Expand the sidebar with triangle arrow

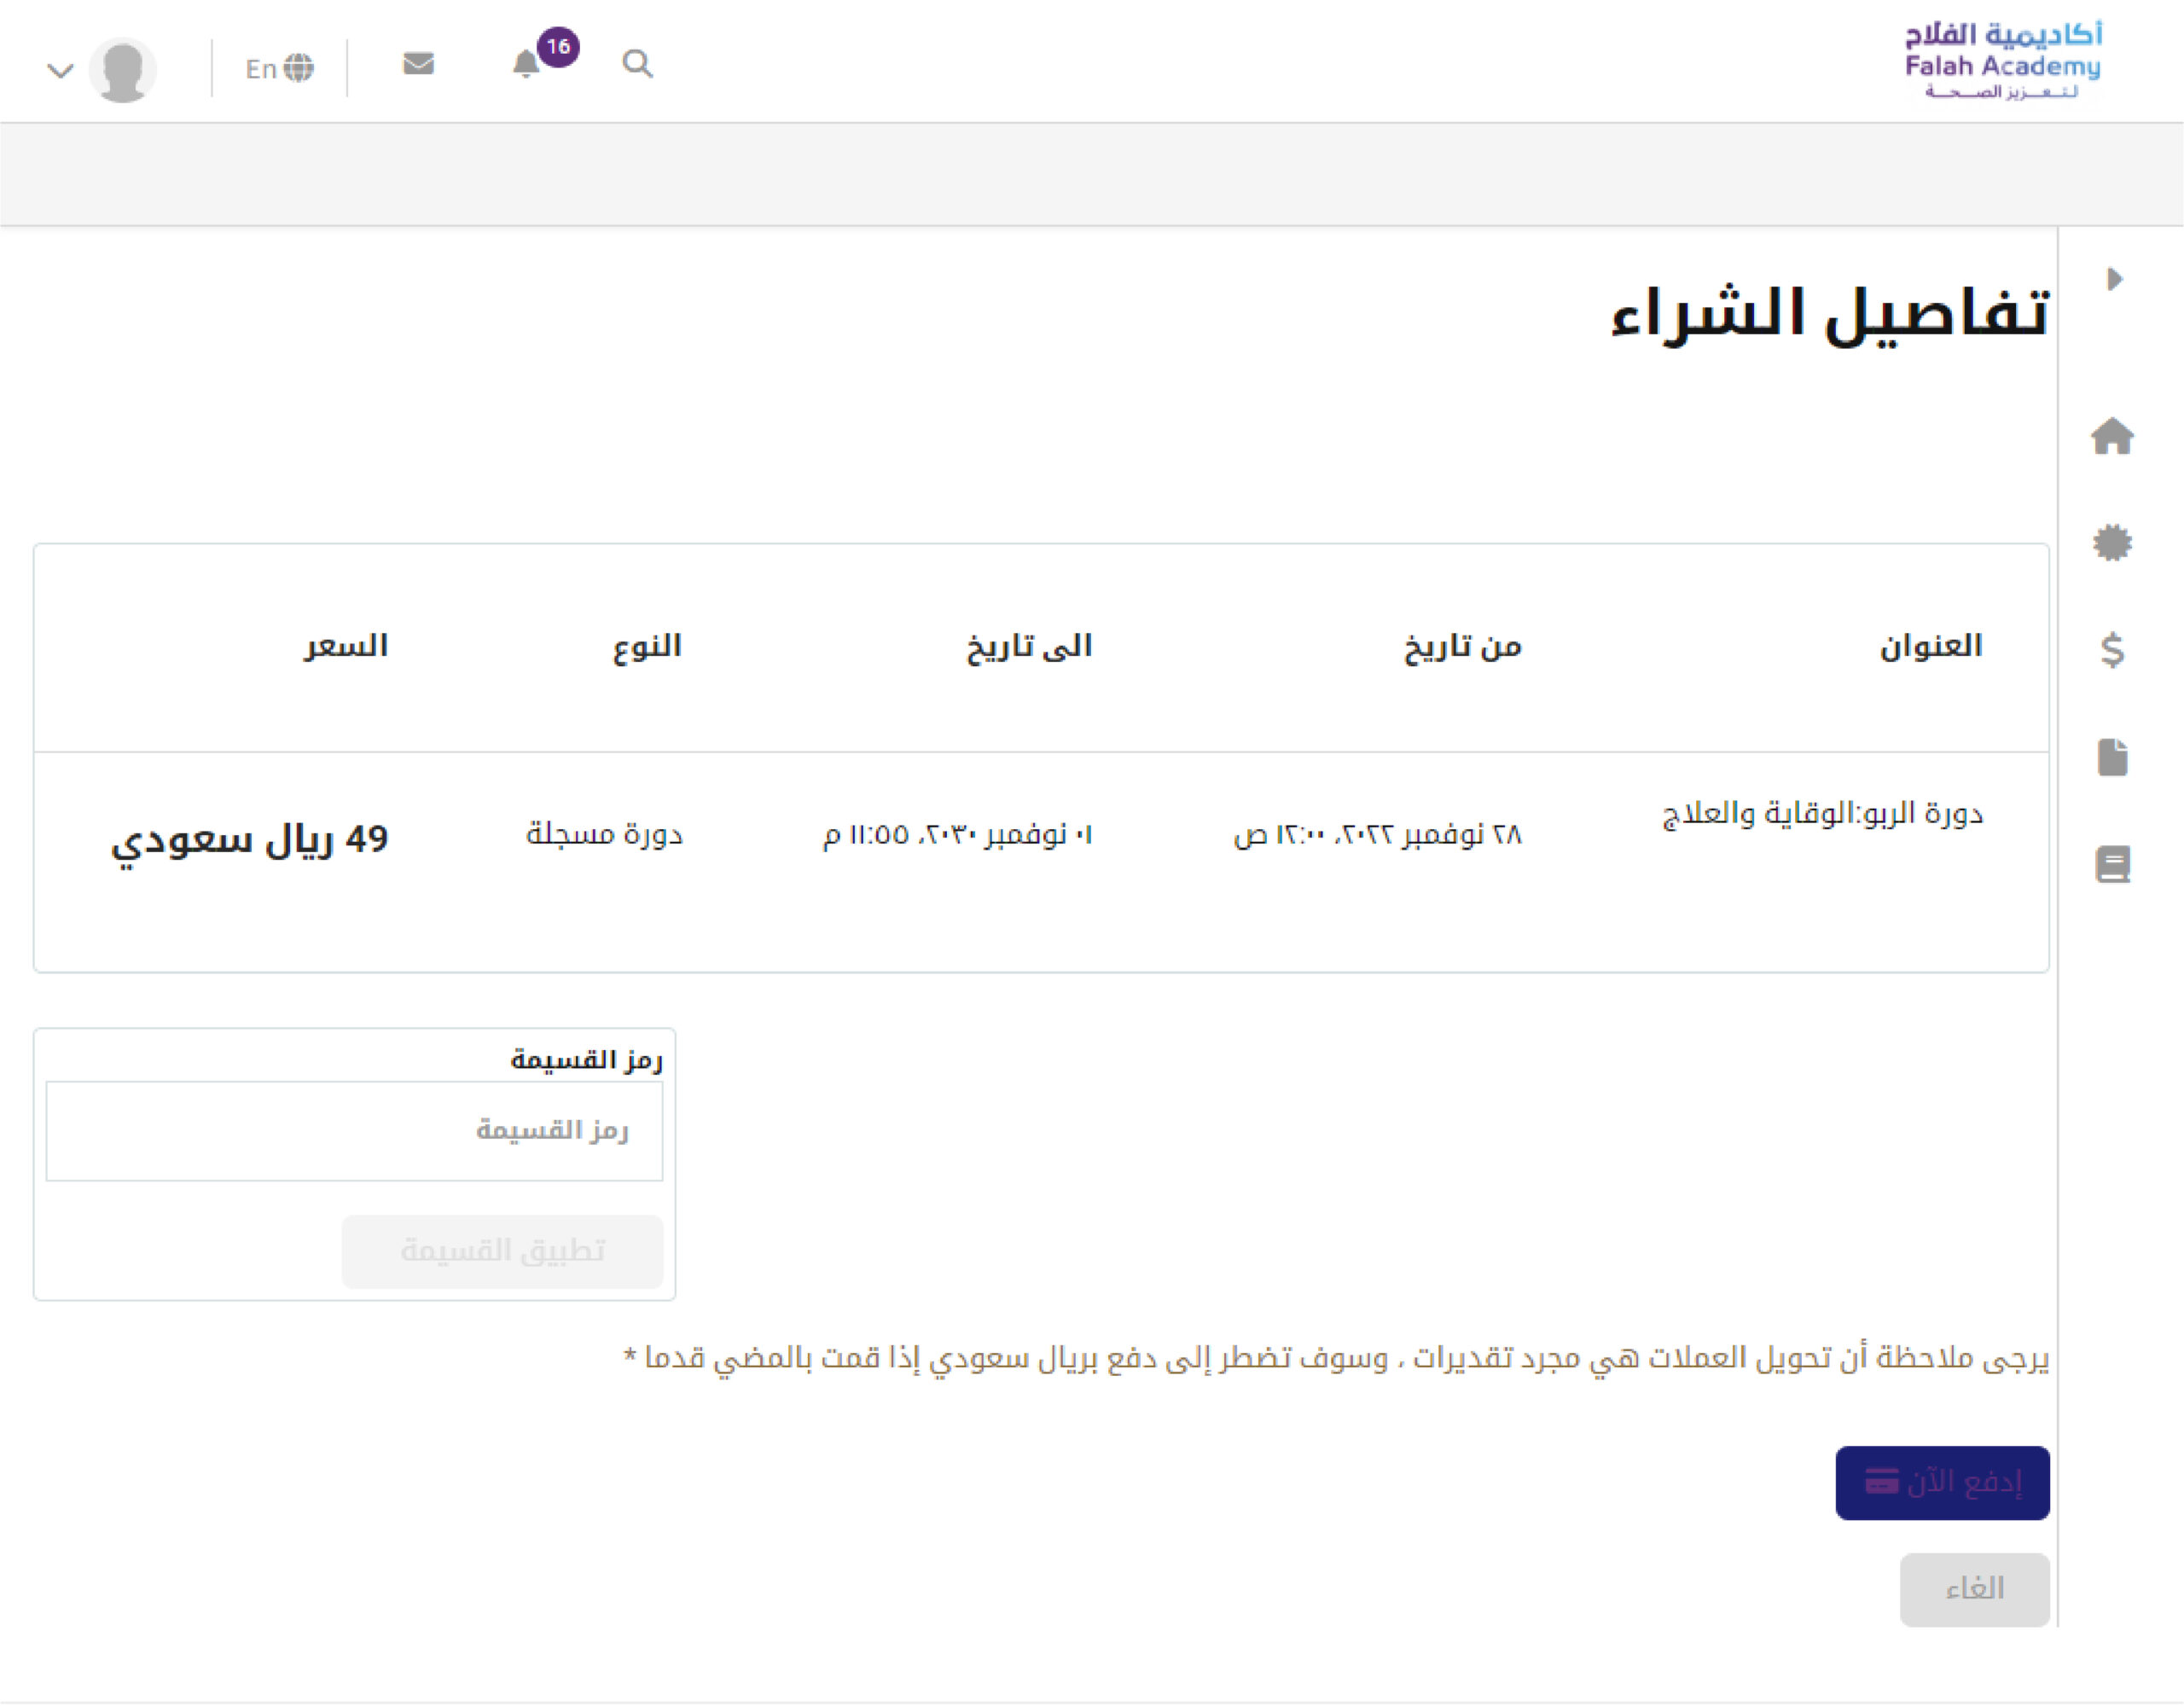(2114, 279)
